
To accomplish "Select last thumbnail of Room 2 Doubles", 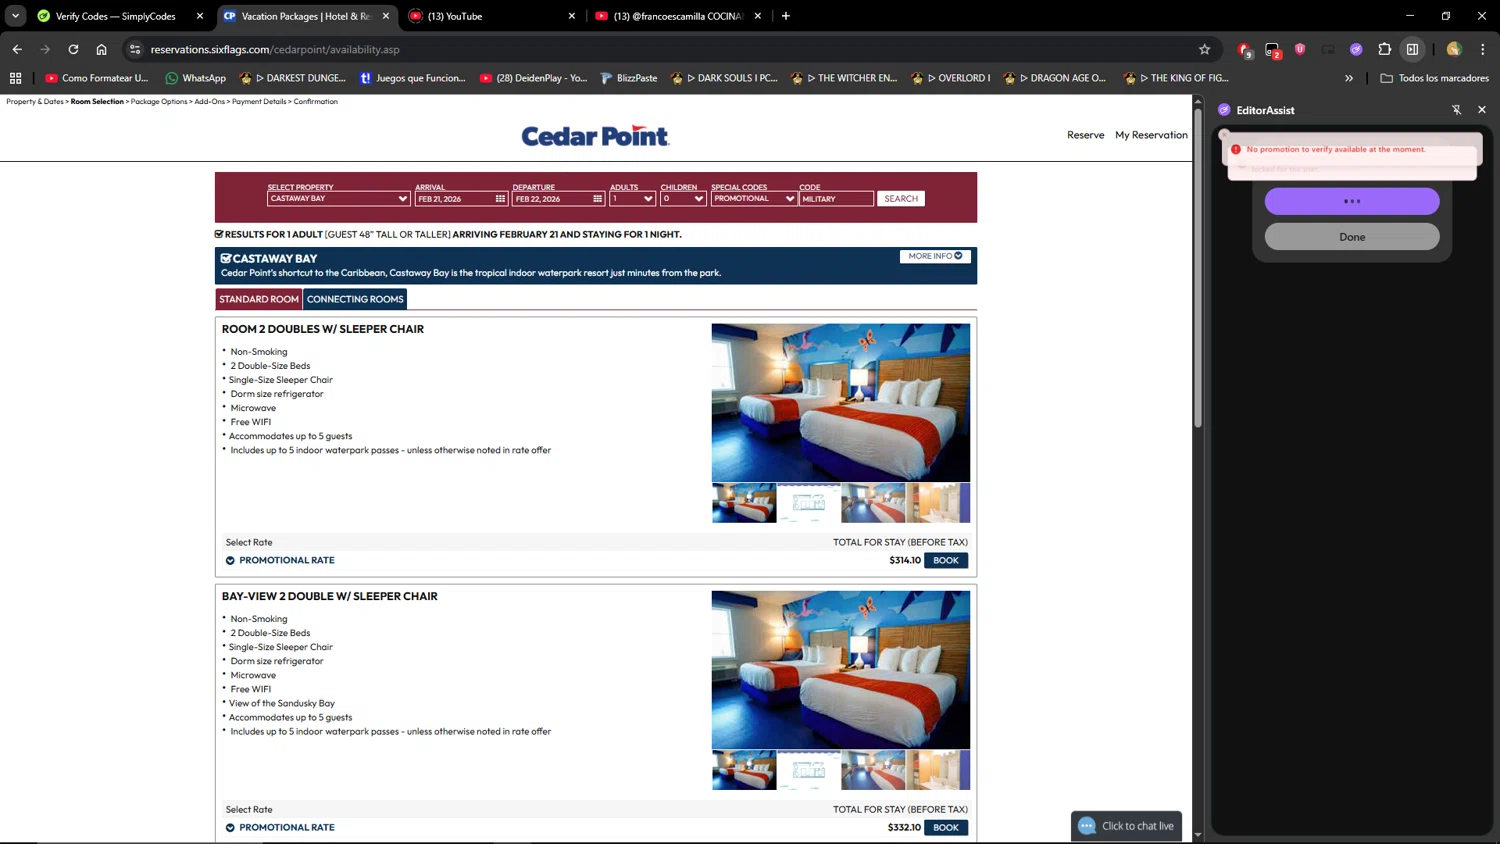I will point(938,503).
